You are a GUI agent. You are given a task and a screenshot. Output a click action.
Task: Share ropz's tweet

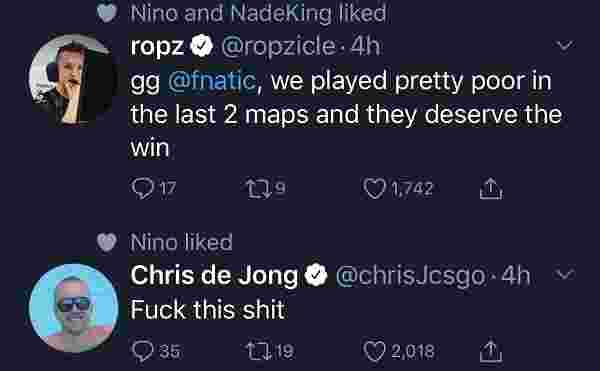[x=491, y=189]
